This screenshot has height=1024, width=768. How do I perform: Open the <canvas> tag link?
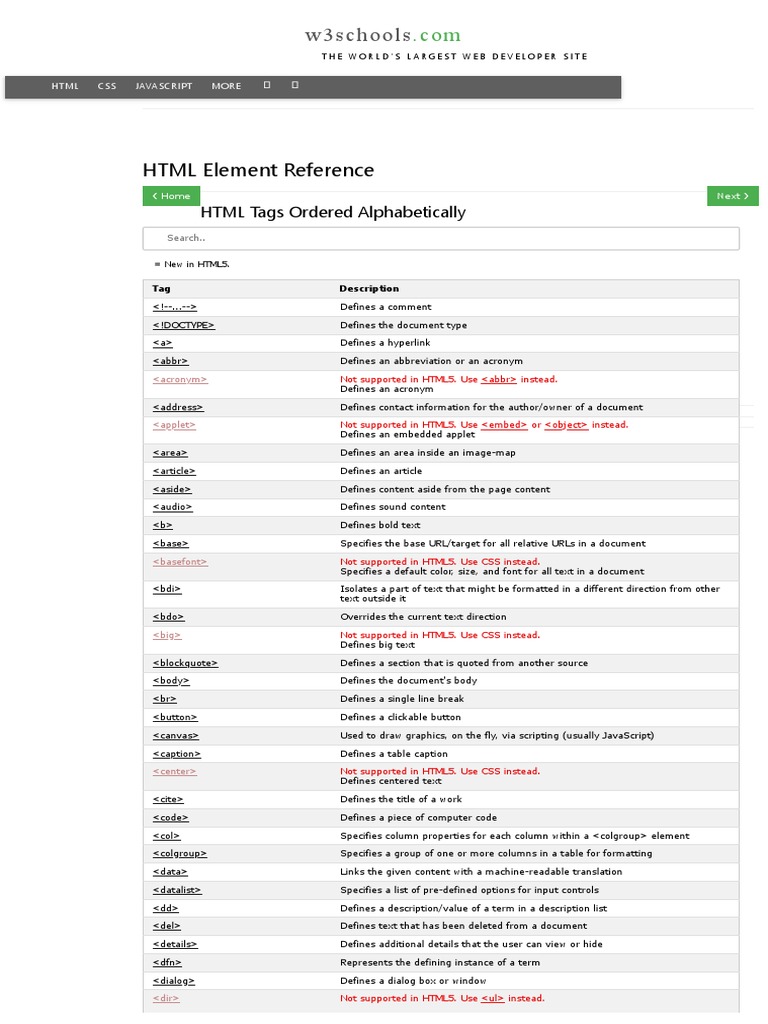175,735
